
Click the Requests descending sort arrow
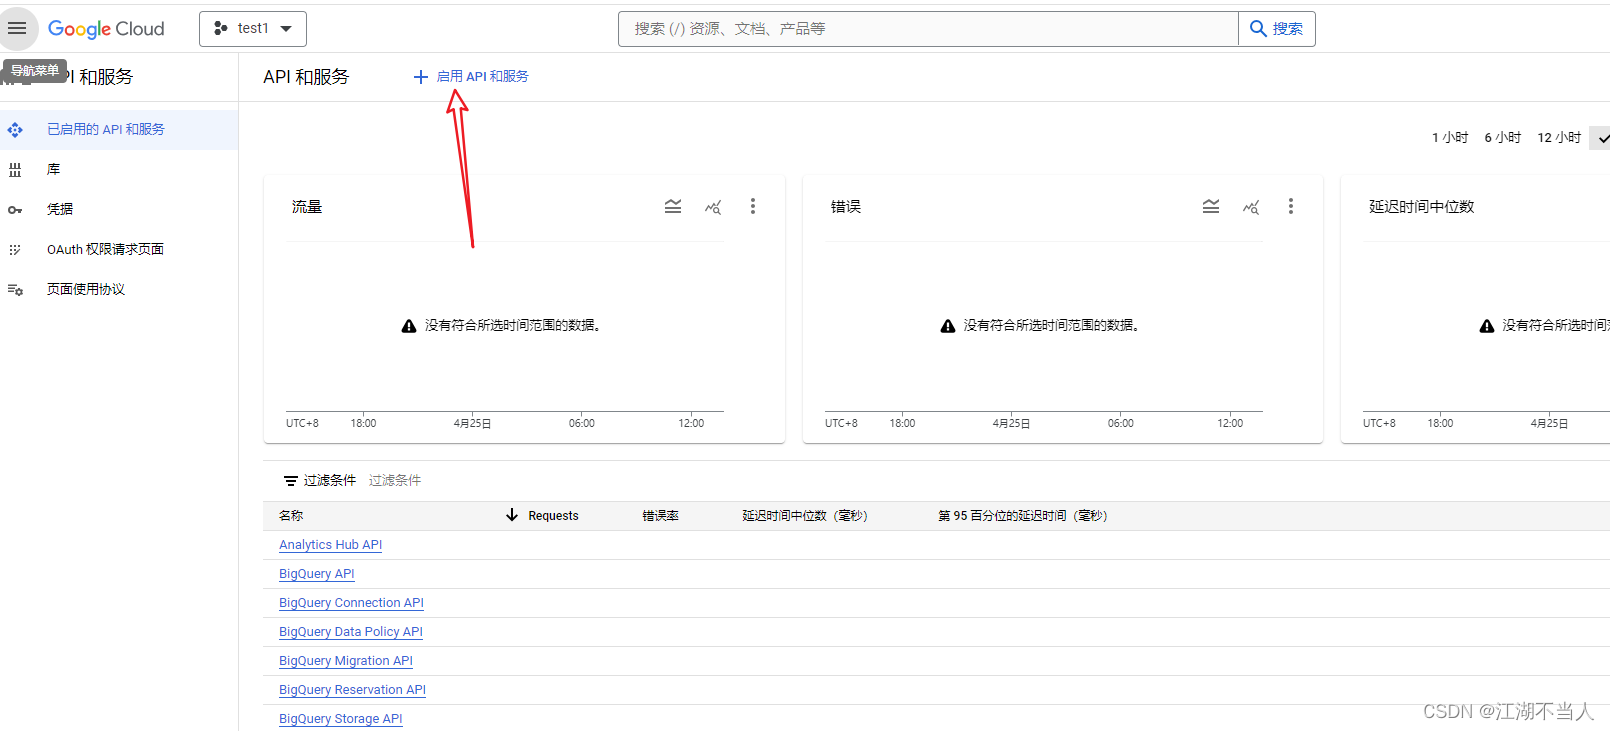(512, 515)
